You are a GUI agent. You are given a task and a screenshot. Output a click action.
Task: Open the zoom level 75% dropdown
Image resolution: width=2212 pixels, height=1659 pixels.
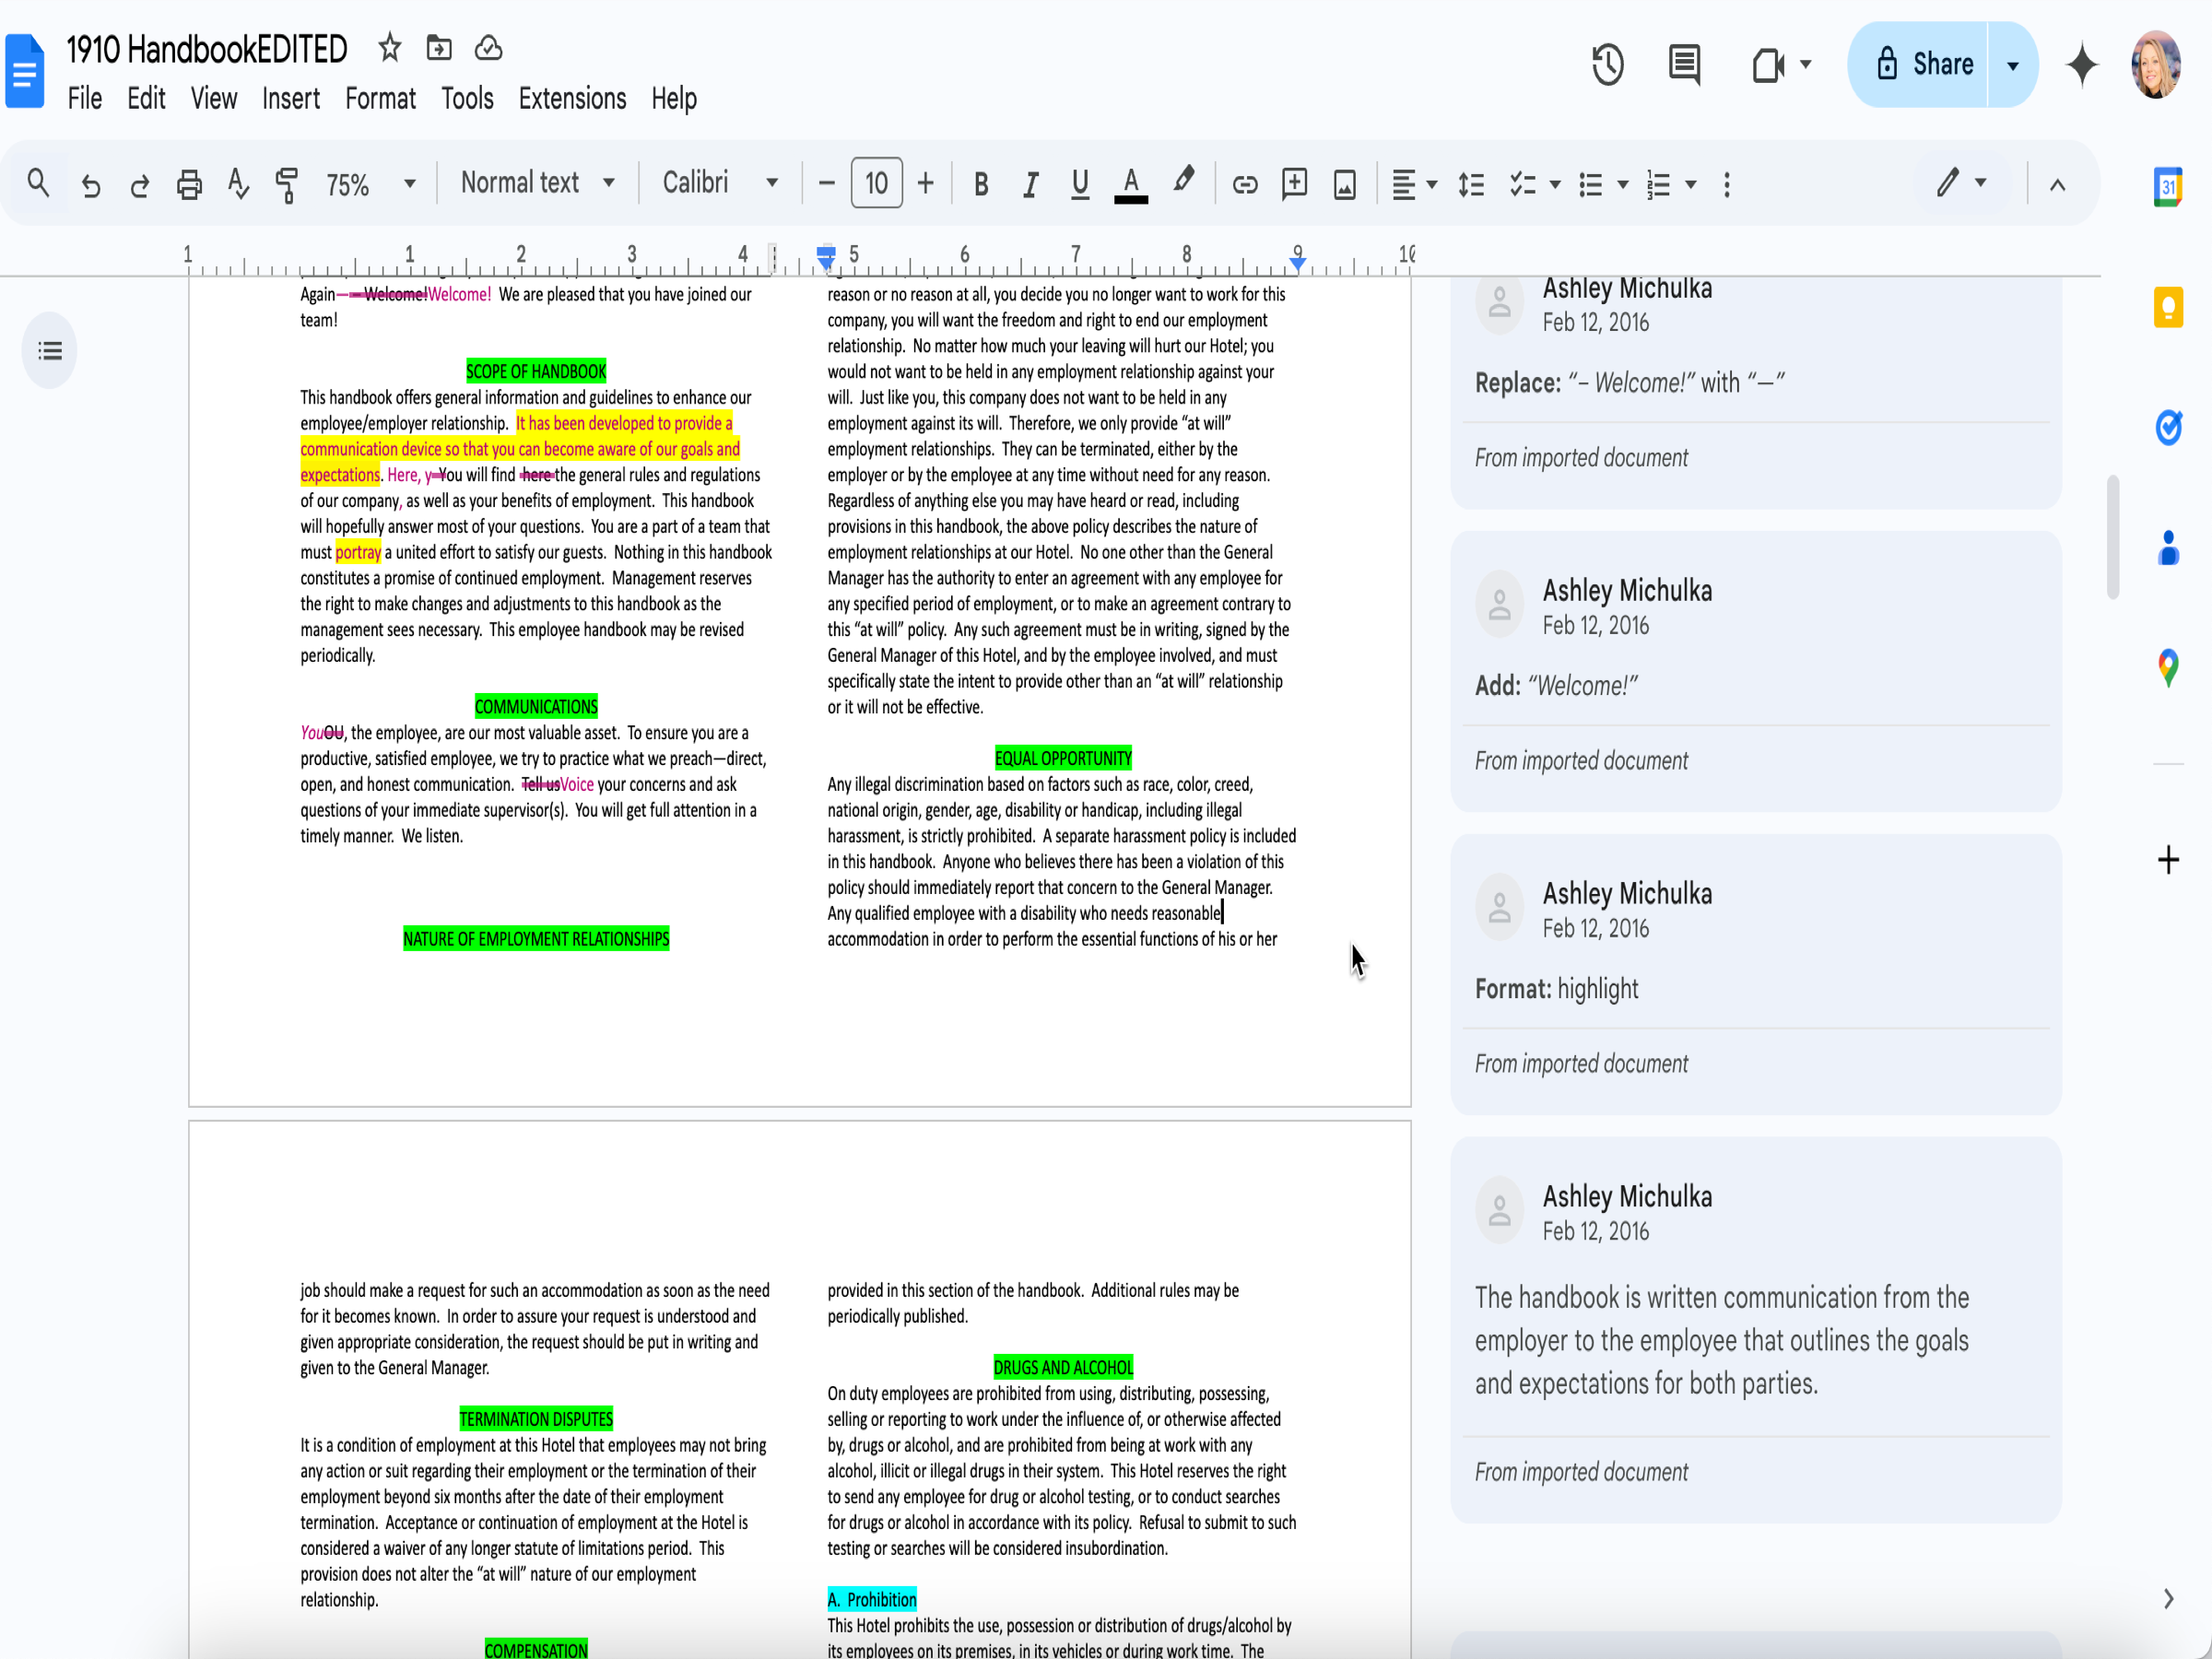(x=369, y=185)
